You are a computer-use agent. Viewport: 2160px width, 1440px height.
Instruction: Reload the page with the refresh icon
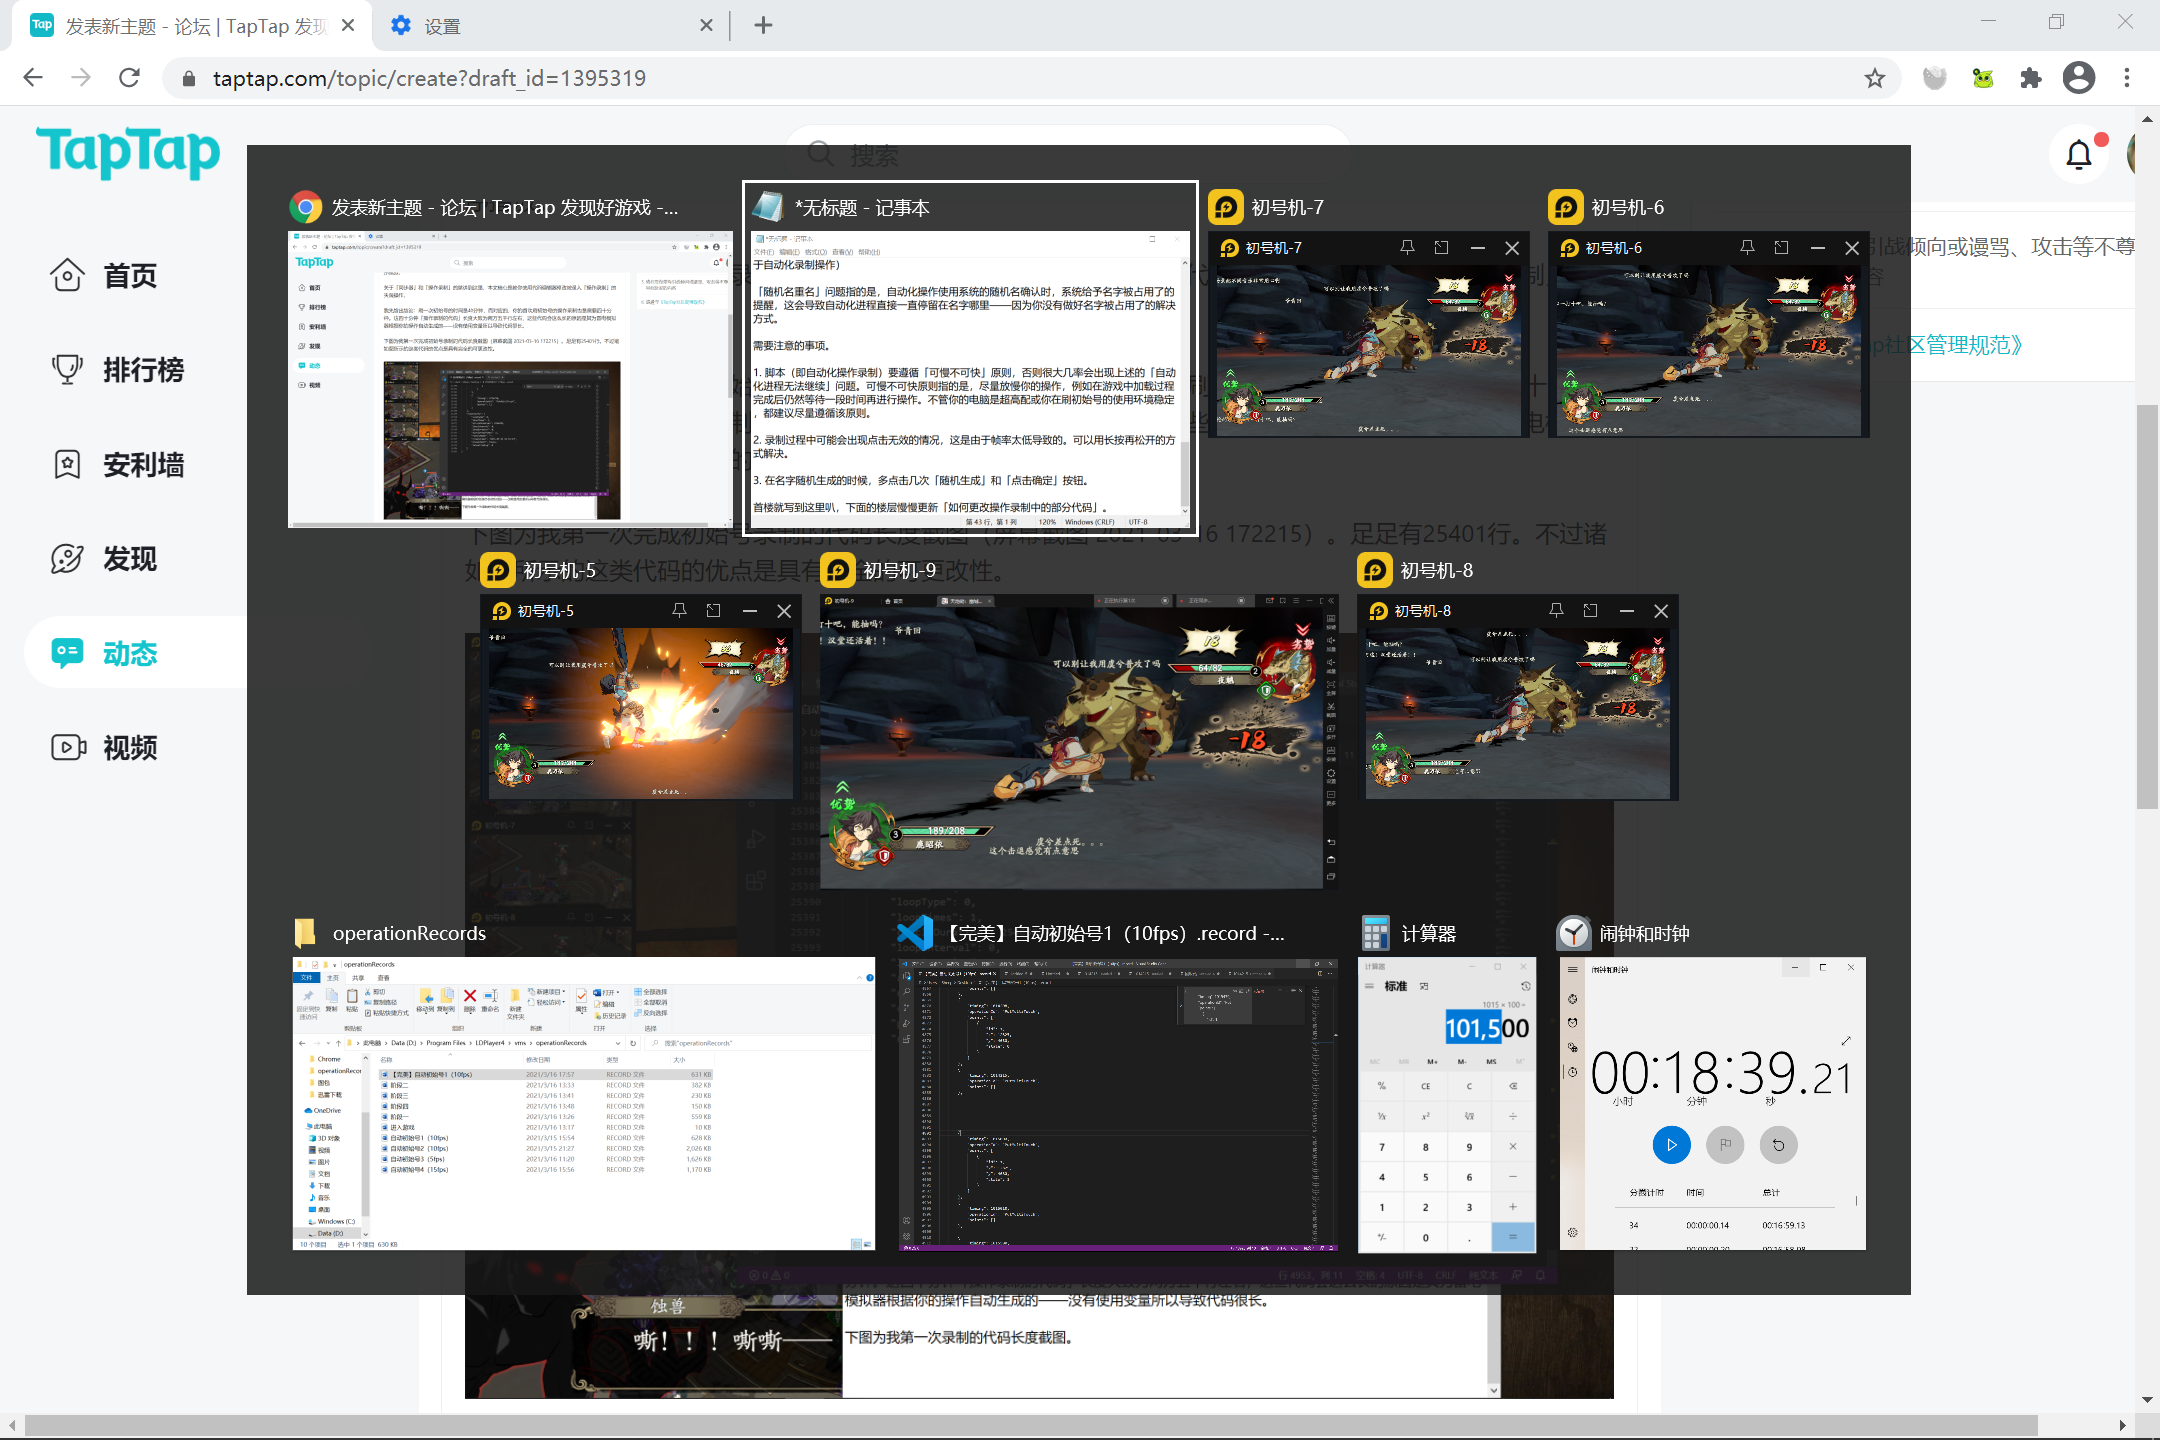tap(129, 78)
